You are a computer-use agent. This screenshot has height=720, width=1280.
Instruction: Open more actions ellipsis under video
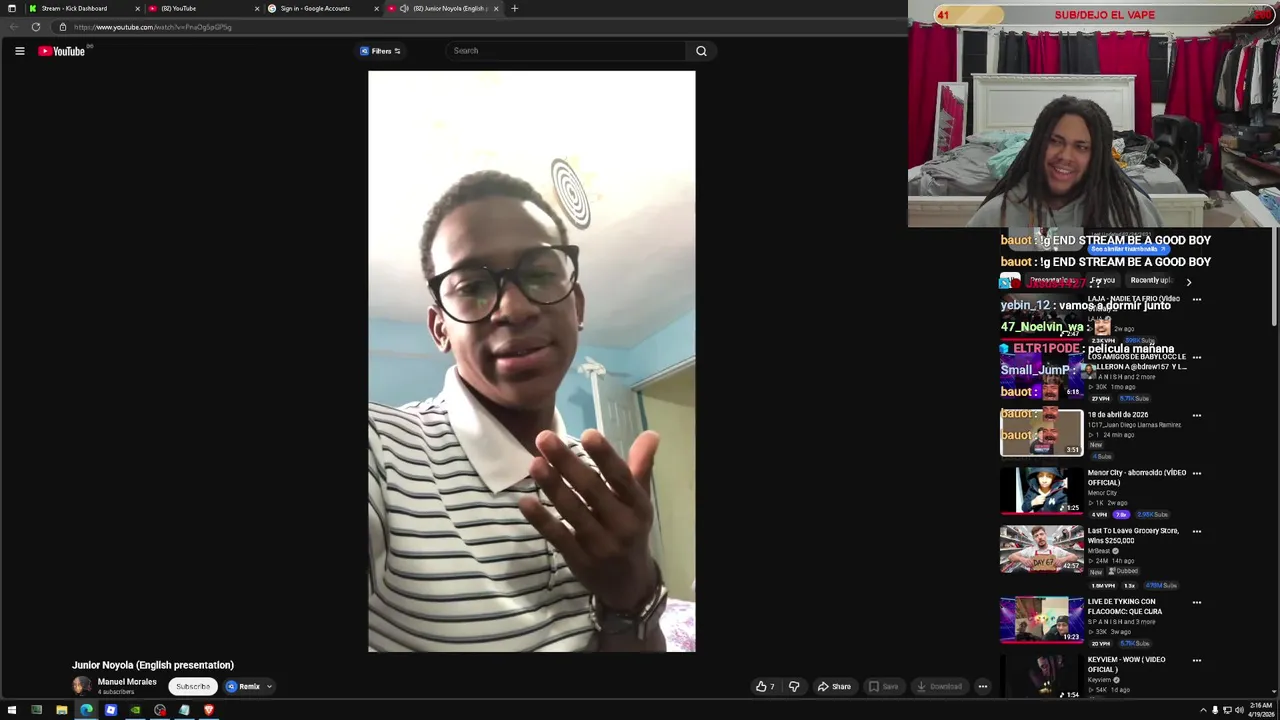click(x=983, y=687)
